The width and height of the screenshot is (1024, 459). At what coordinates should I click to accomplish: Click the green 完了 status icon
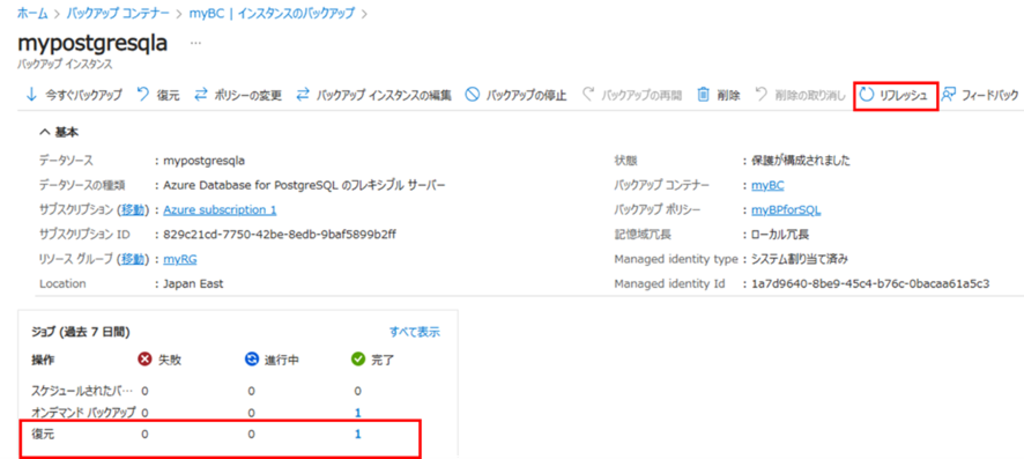click(x=357, y=360)
